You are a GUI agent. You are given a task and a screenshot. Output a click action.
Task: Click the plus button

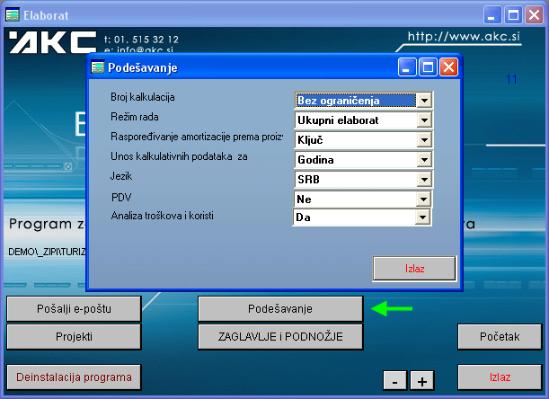pos(422,380)
